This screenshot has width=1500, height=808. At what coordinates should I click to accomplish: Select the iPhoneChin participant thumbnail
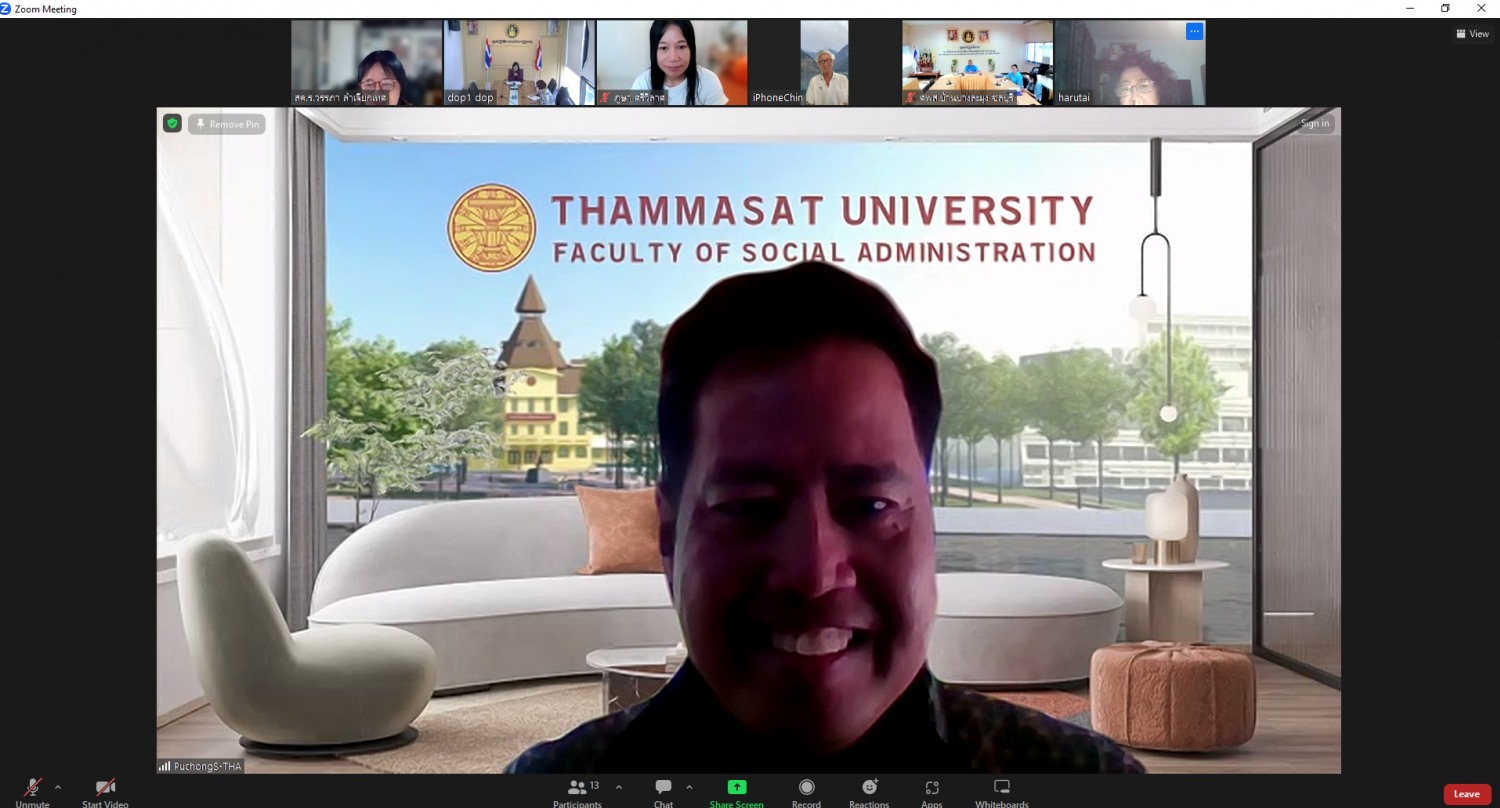(x=824, y=62)
